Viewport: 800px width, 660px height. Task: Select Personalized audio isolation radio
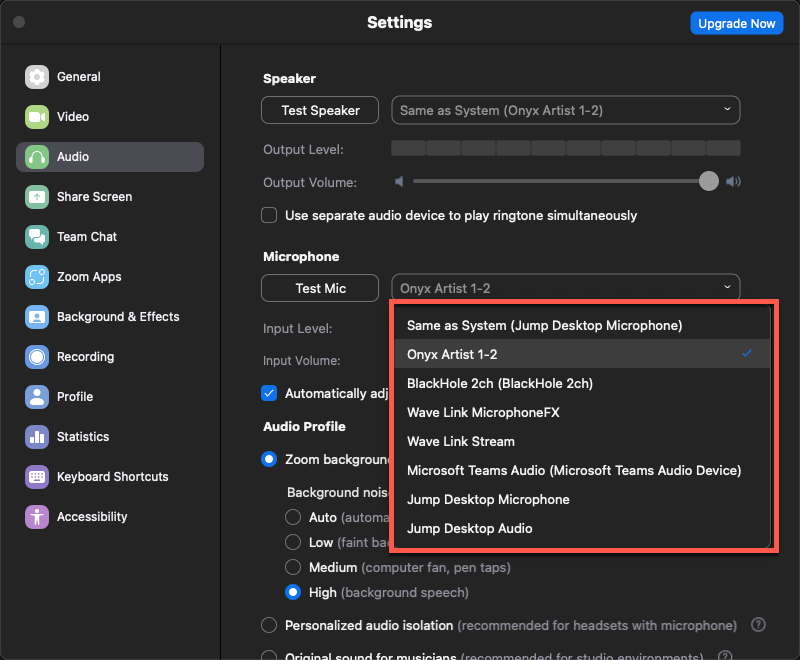pos(269,625)
